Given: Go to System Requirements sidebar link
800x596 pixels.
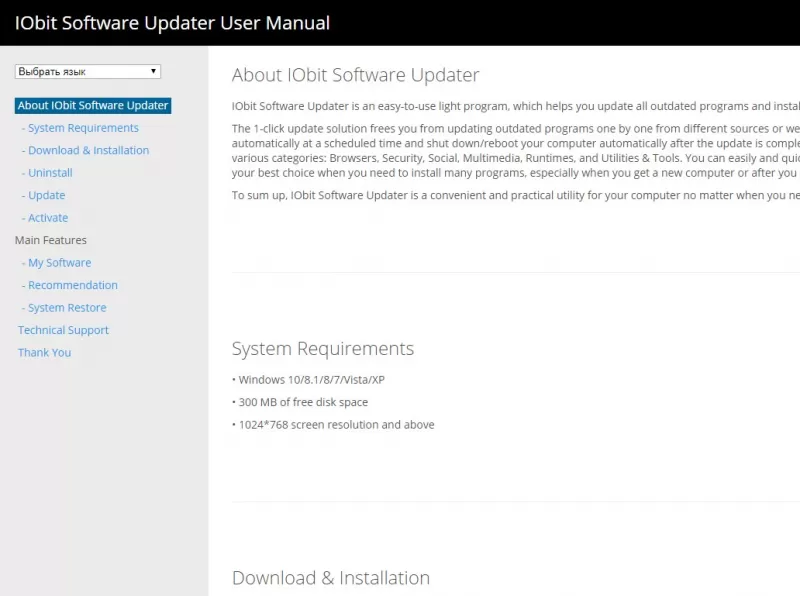Looking at the screenshot, I should (83, 128).
